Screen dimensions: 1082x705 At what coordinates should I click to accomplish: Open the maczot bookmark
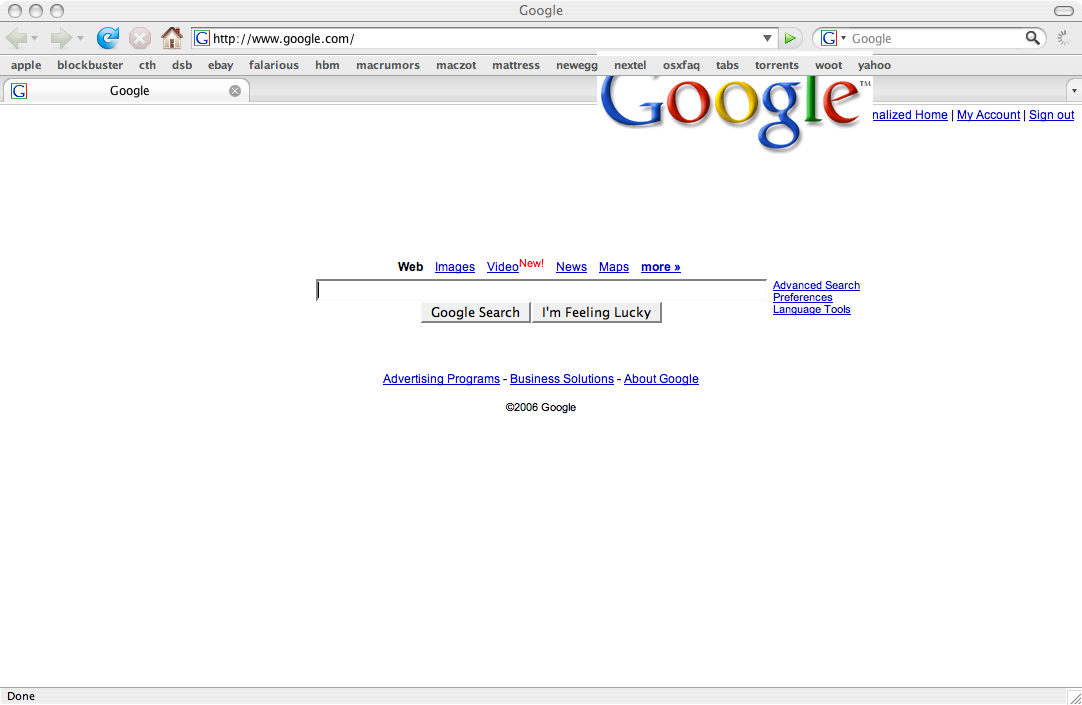(x=456, y=65)
